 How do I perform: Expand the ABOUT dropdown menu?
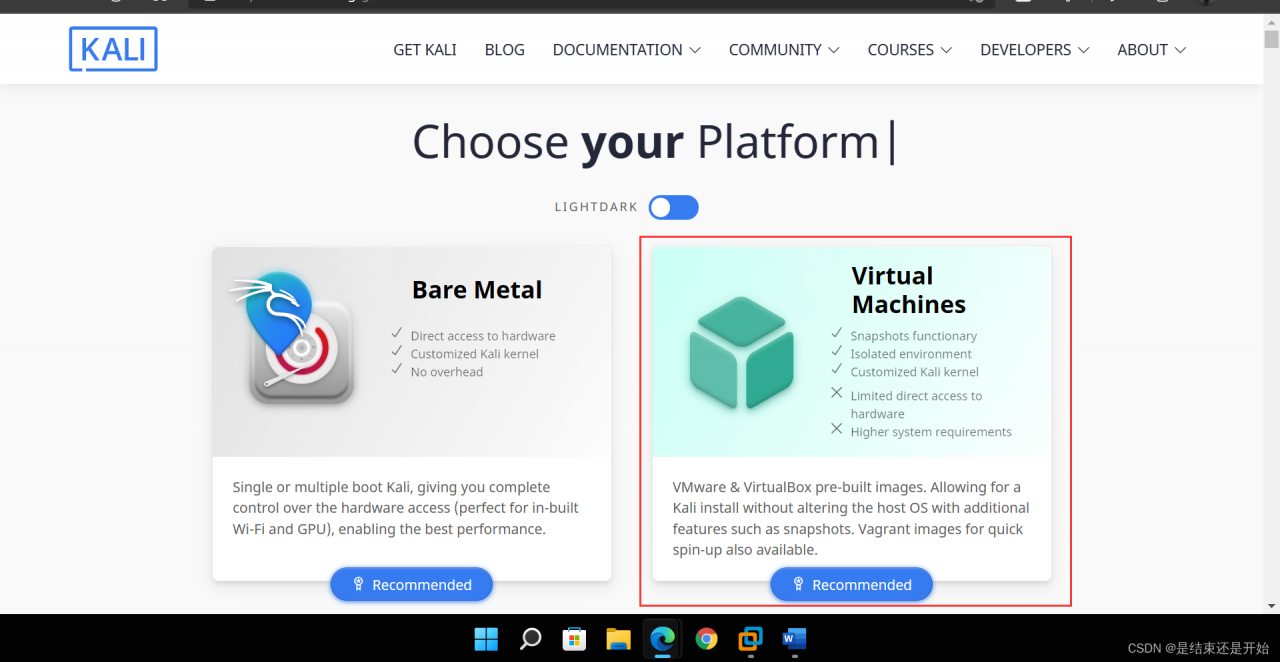[x=1151, y=50]
